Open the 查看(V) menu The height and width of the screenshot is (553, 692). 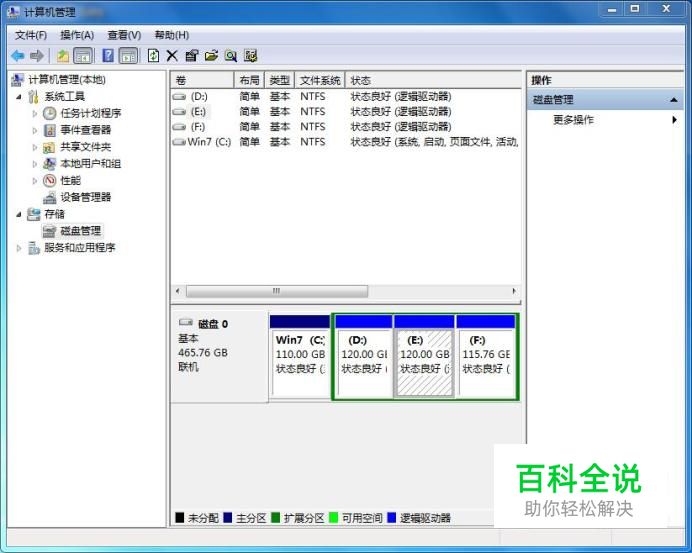[x=124, y=35]
